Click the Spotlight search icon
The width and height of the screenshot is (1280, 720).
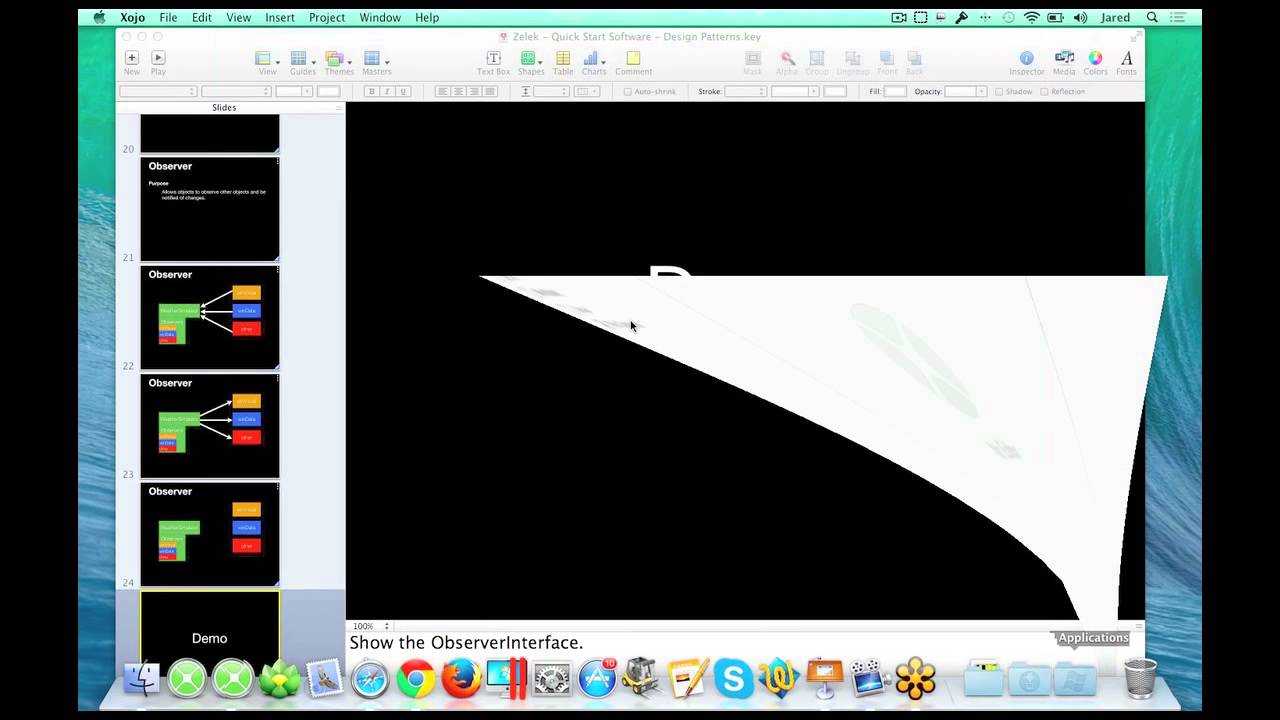pyautogui.click(x=1152, y=17)
